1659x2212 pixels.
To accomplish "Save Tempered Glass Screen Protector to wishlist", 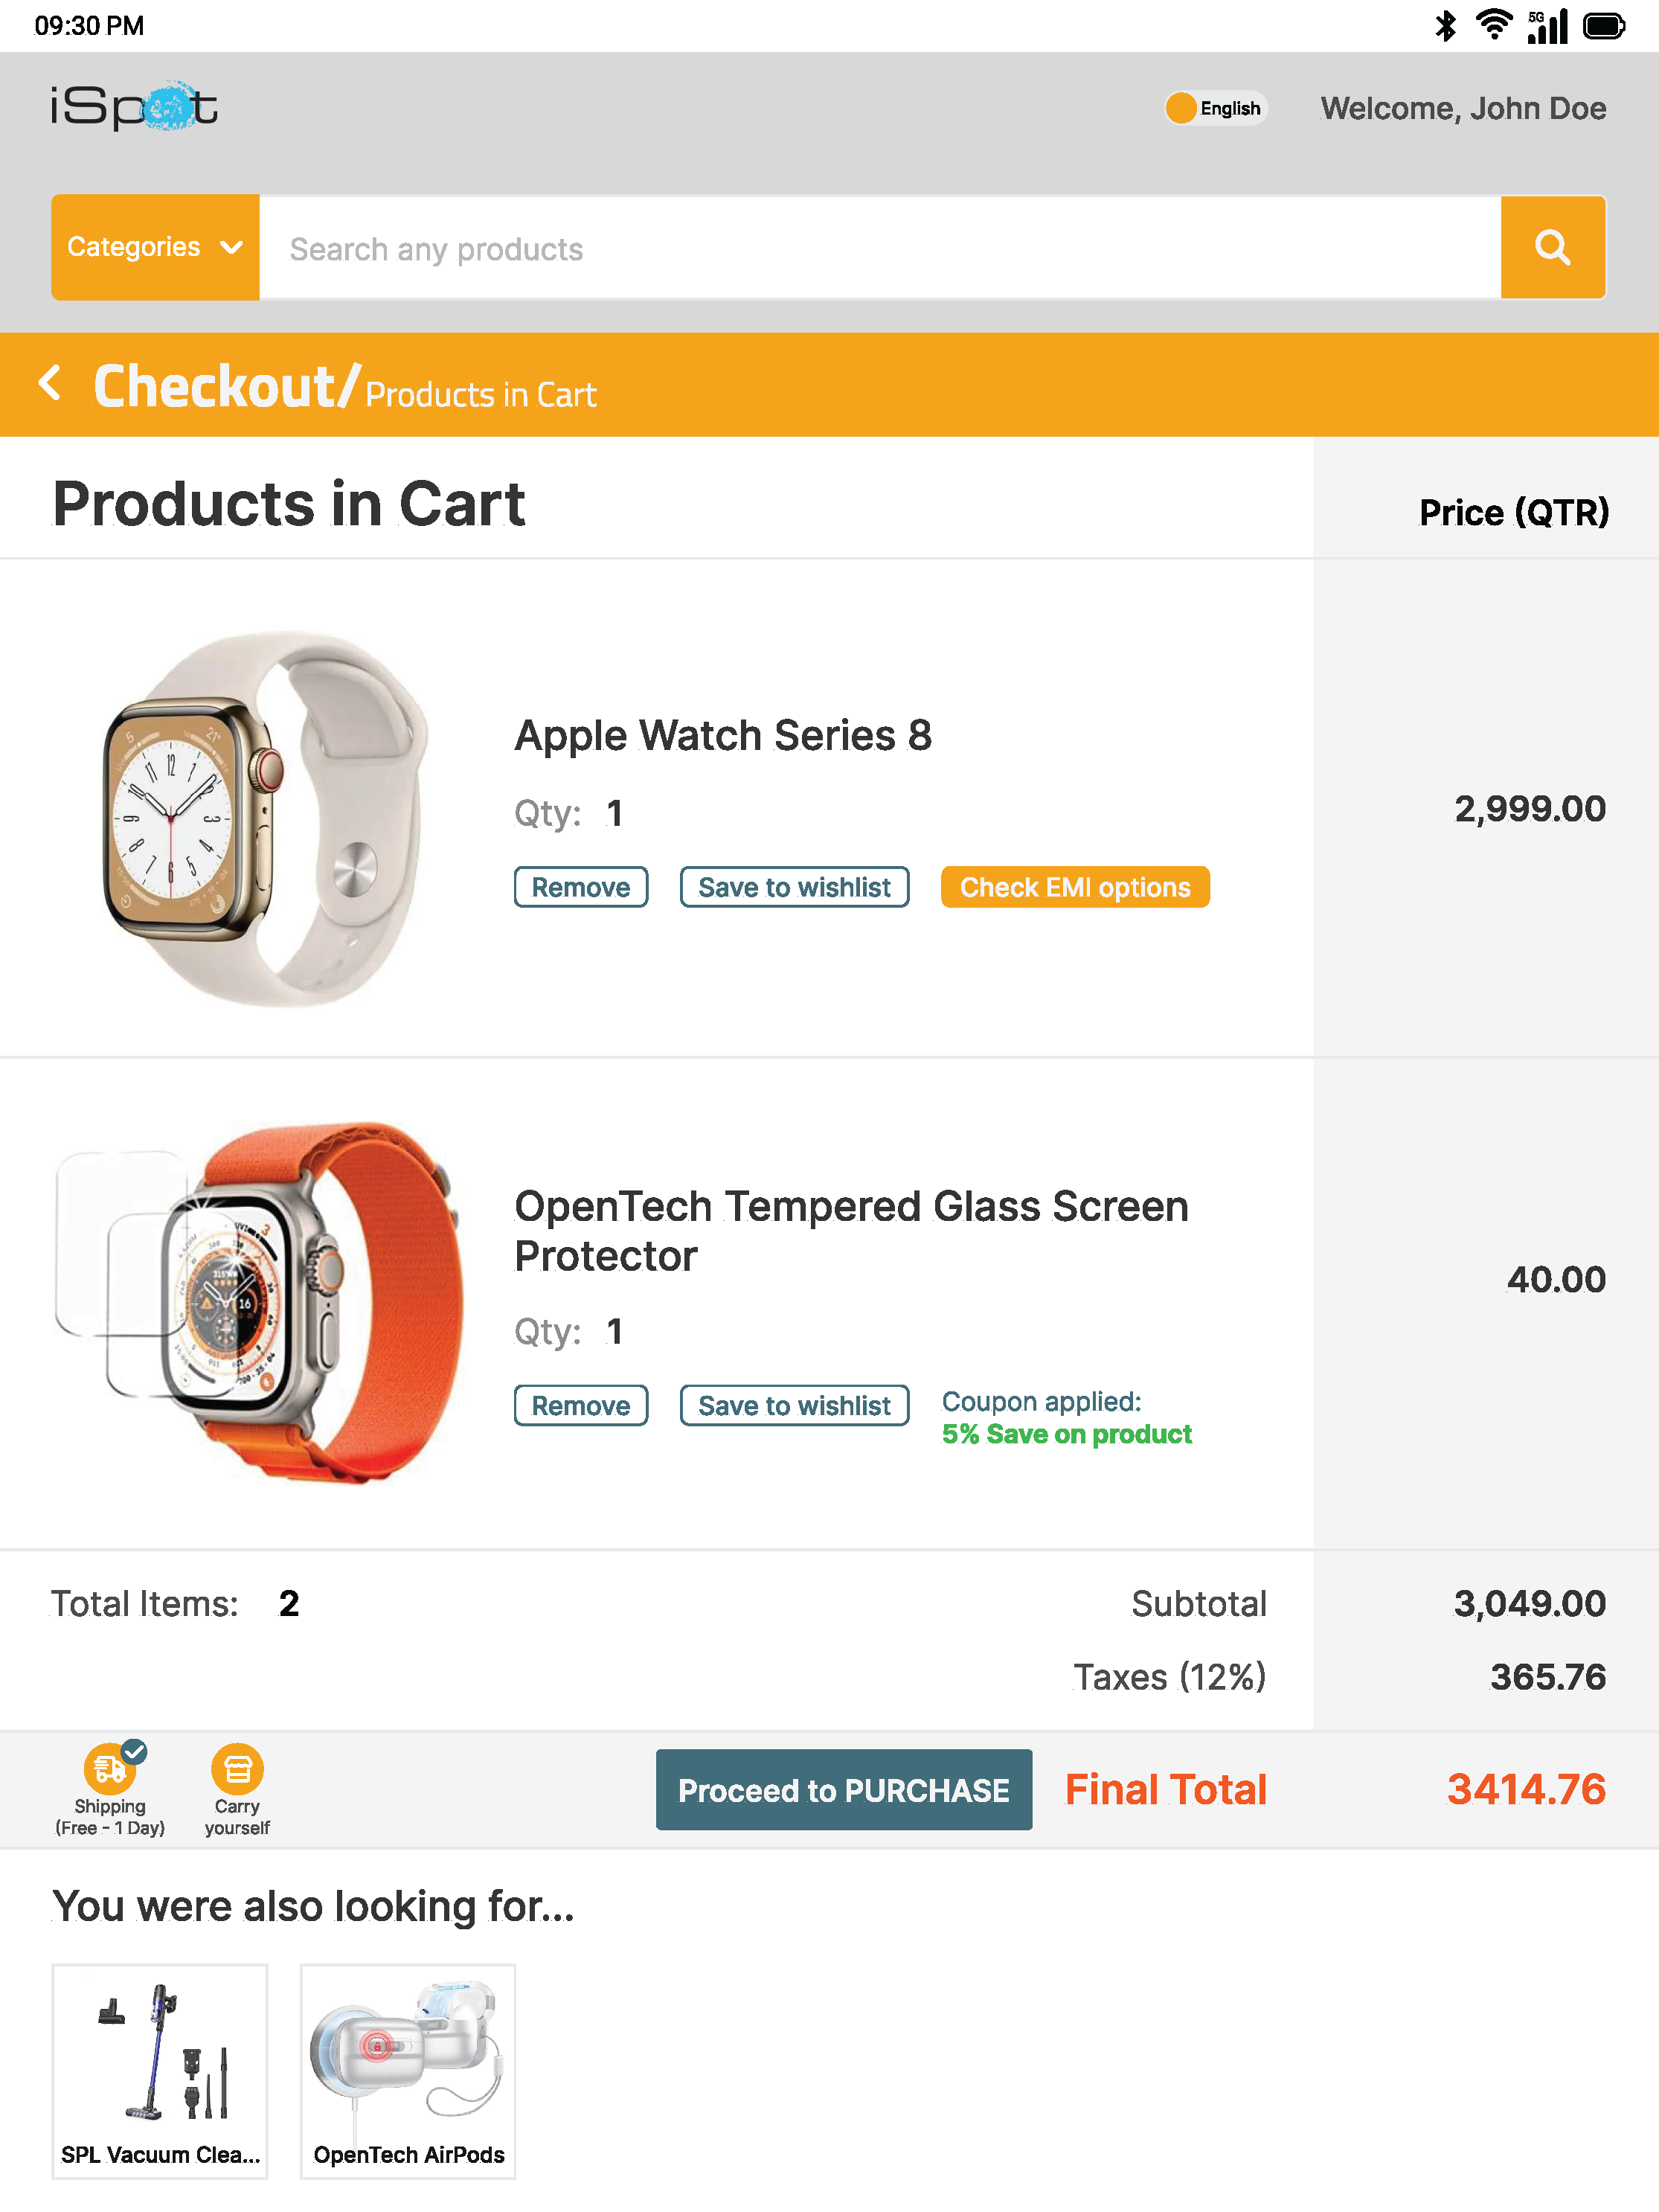I will (794, 1405).
